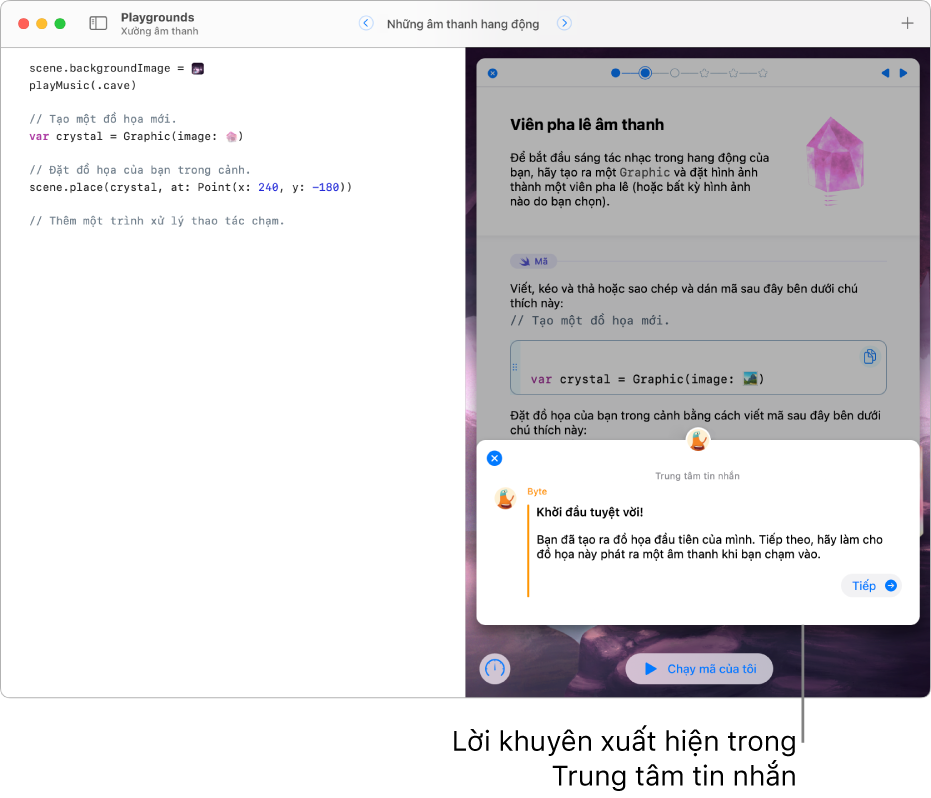Click the Playgrounds title text
Screen dimensions: 931x798
click(x=157, y=17)
